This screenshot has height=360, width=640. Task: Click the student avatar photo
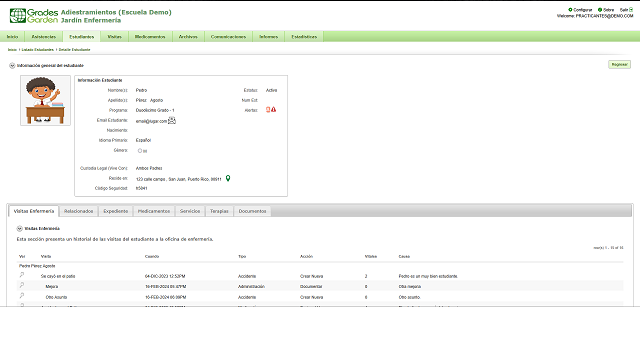45,100
